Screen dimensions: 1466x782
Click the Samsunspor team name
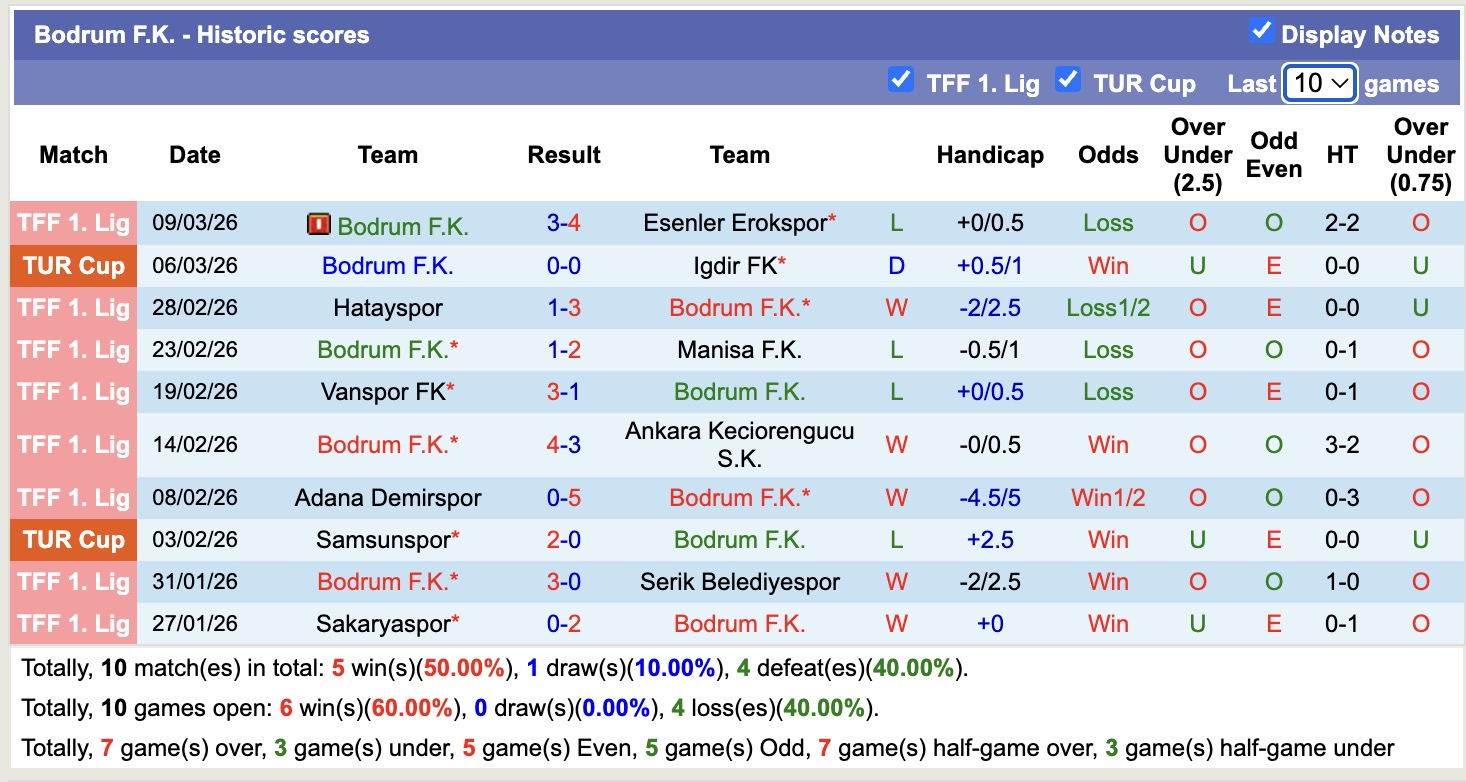(383, 540)
